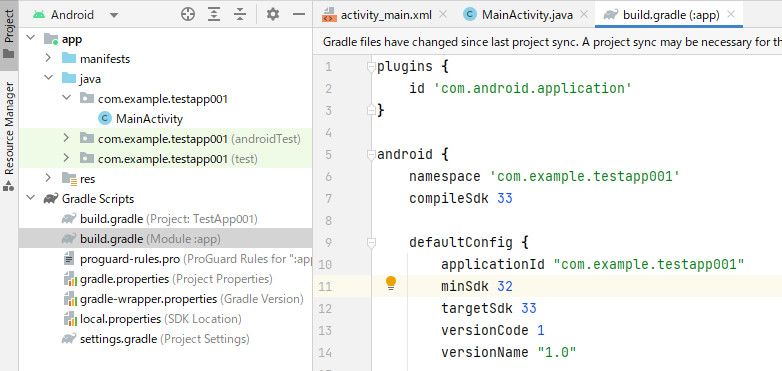782x371 pixels.
Task: Click the compileSdk value 33
Action: point(505,198)
